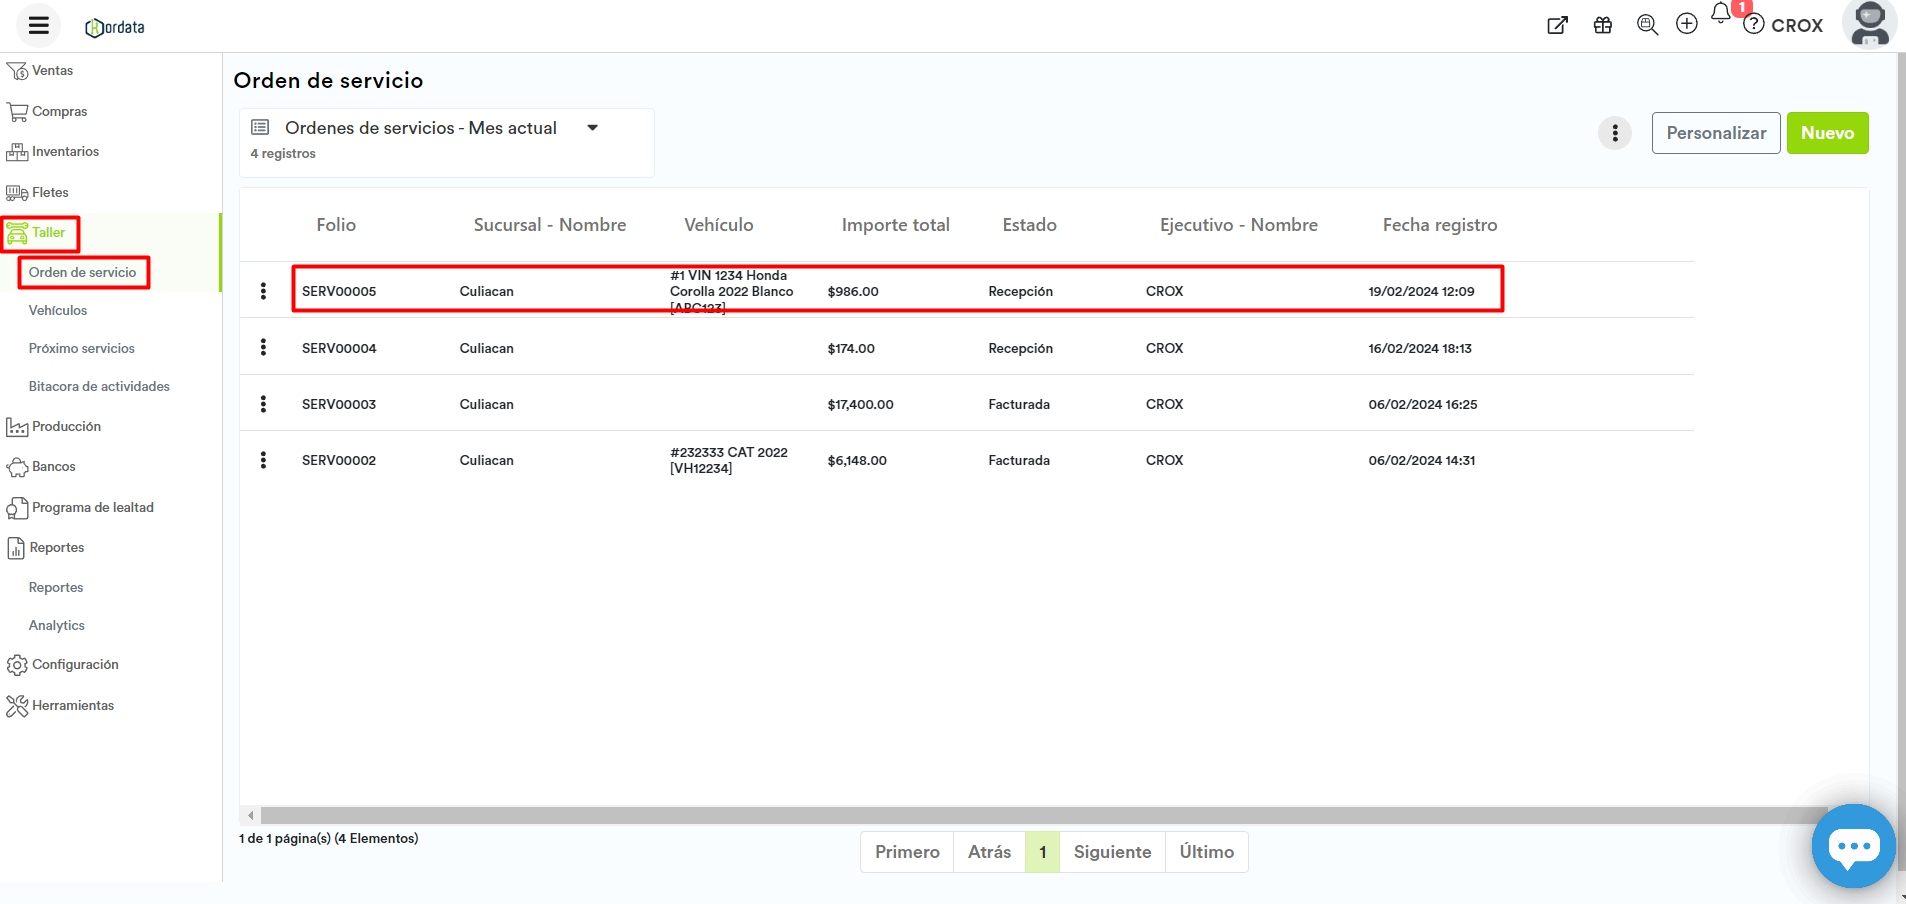
Task: Click the plus circle quick-add icon
Action: tap(1687, 24)
